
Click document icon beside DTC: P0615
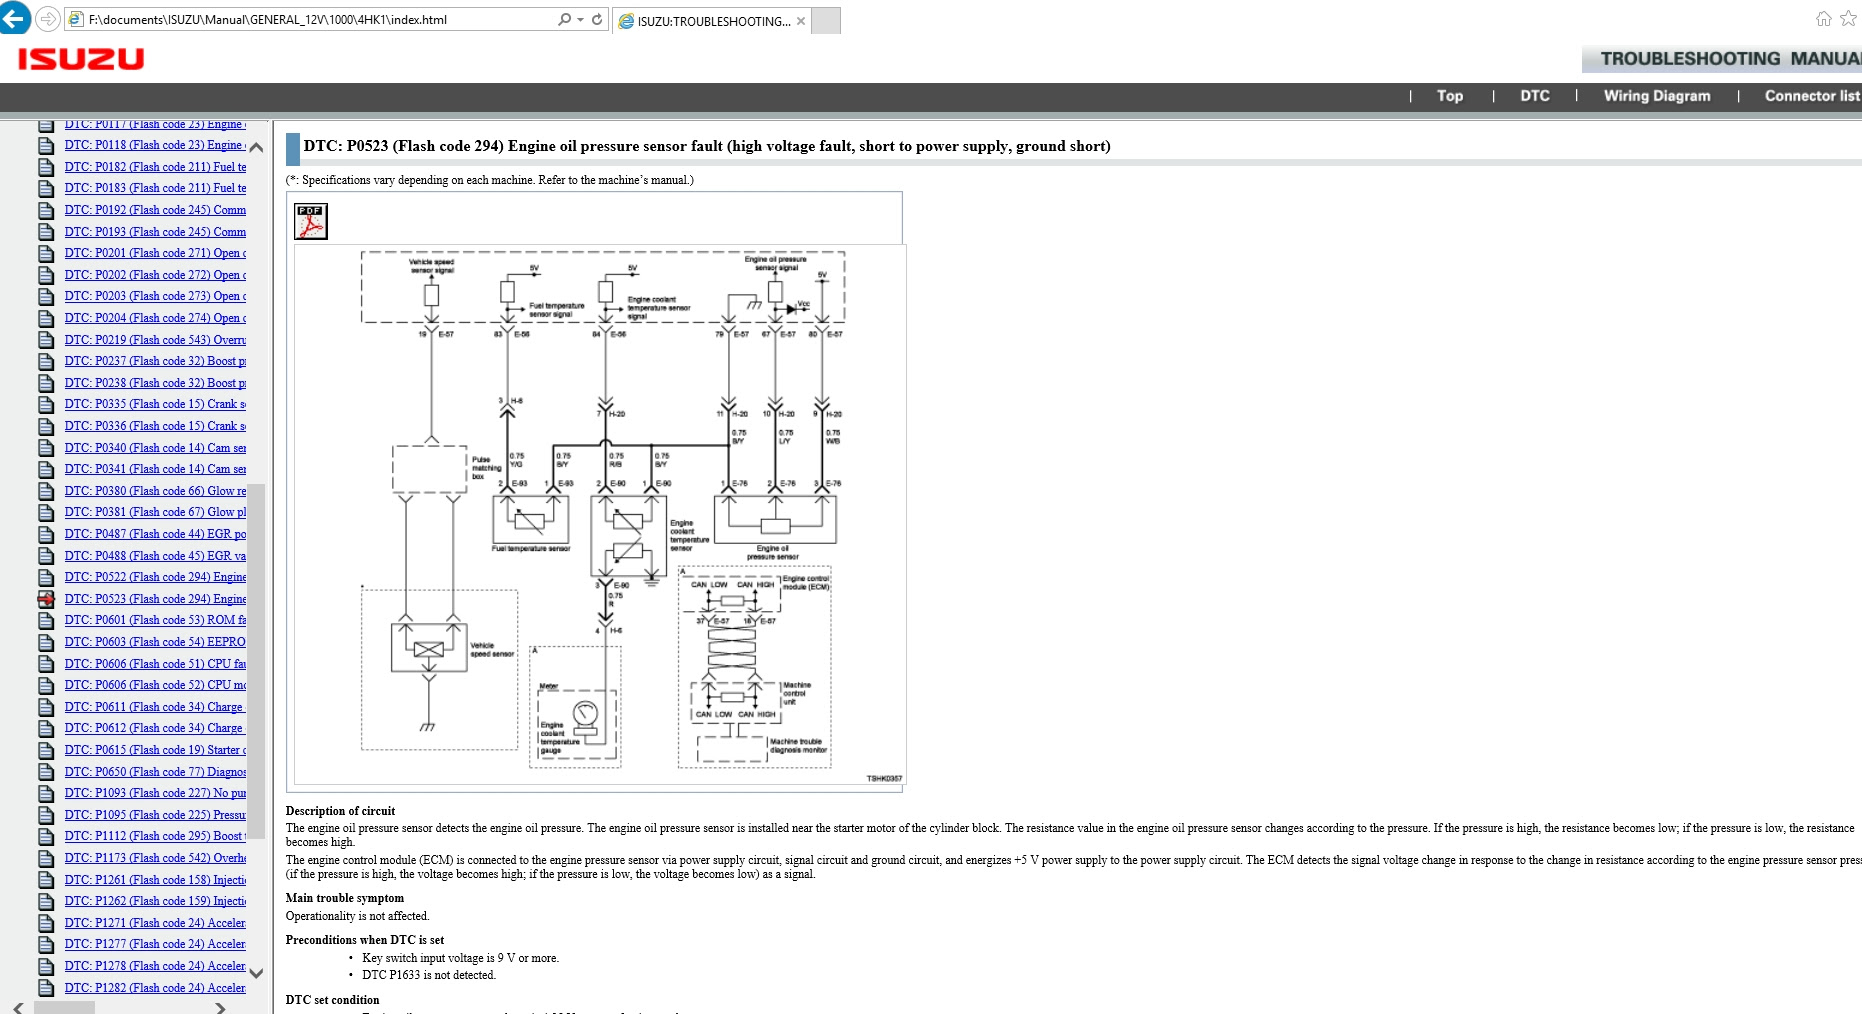46,751
